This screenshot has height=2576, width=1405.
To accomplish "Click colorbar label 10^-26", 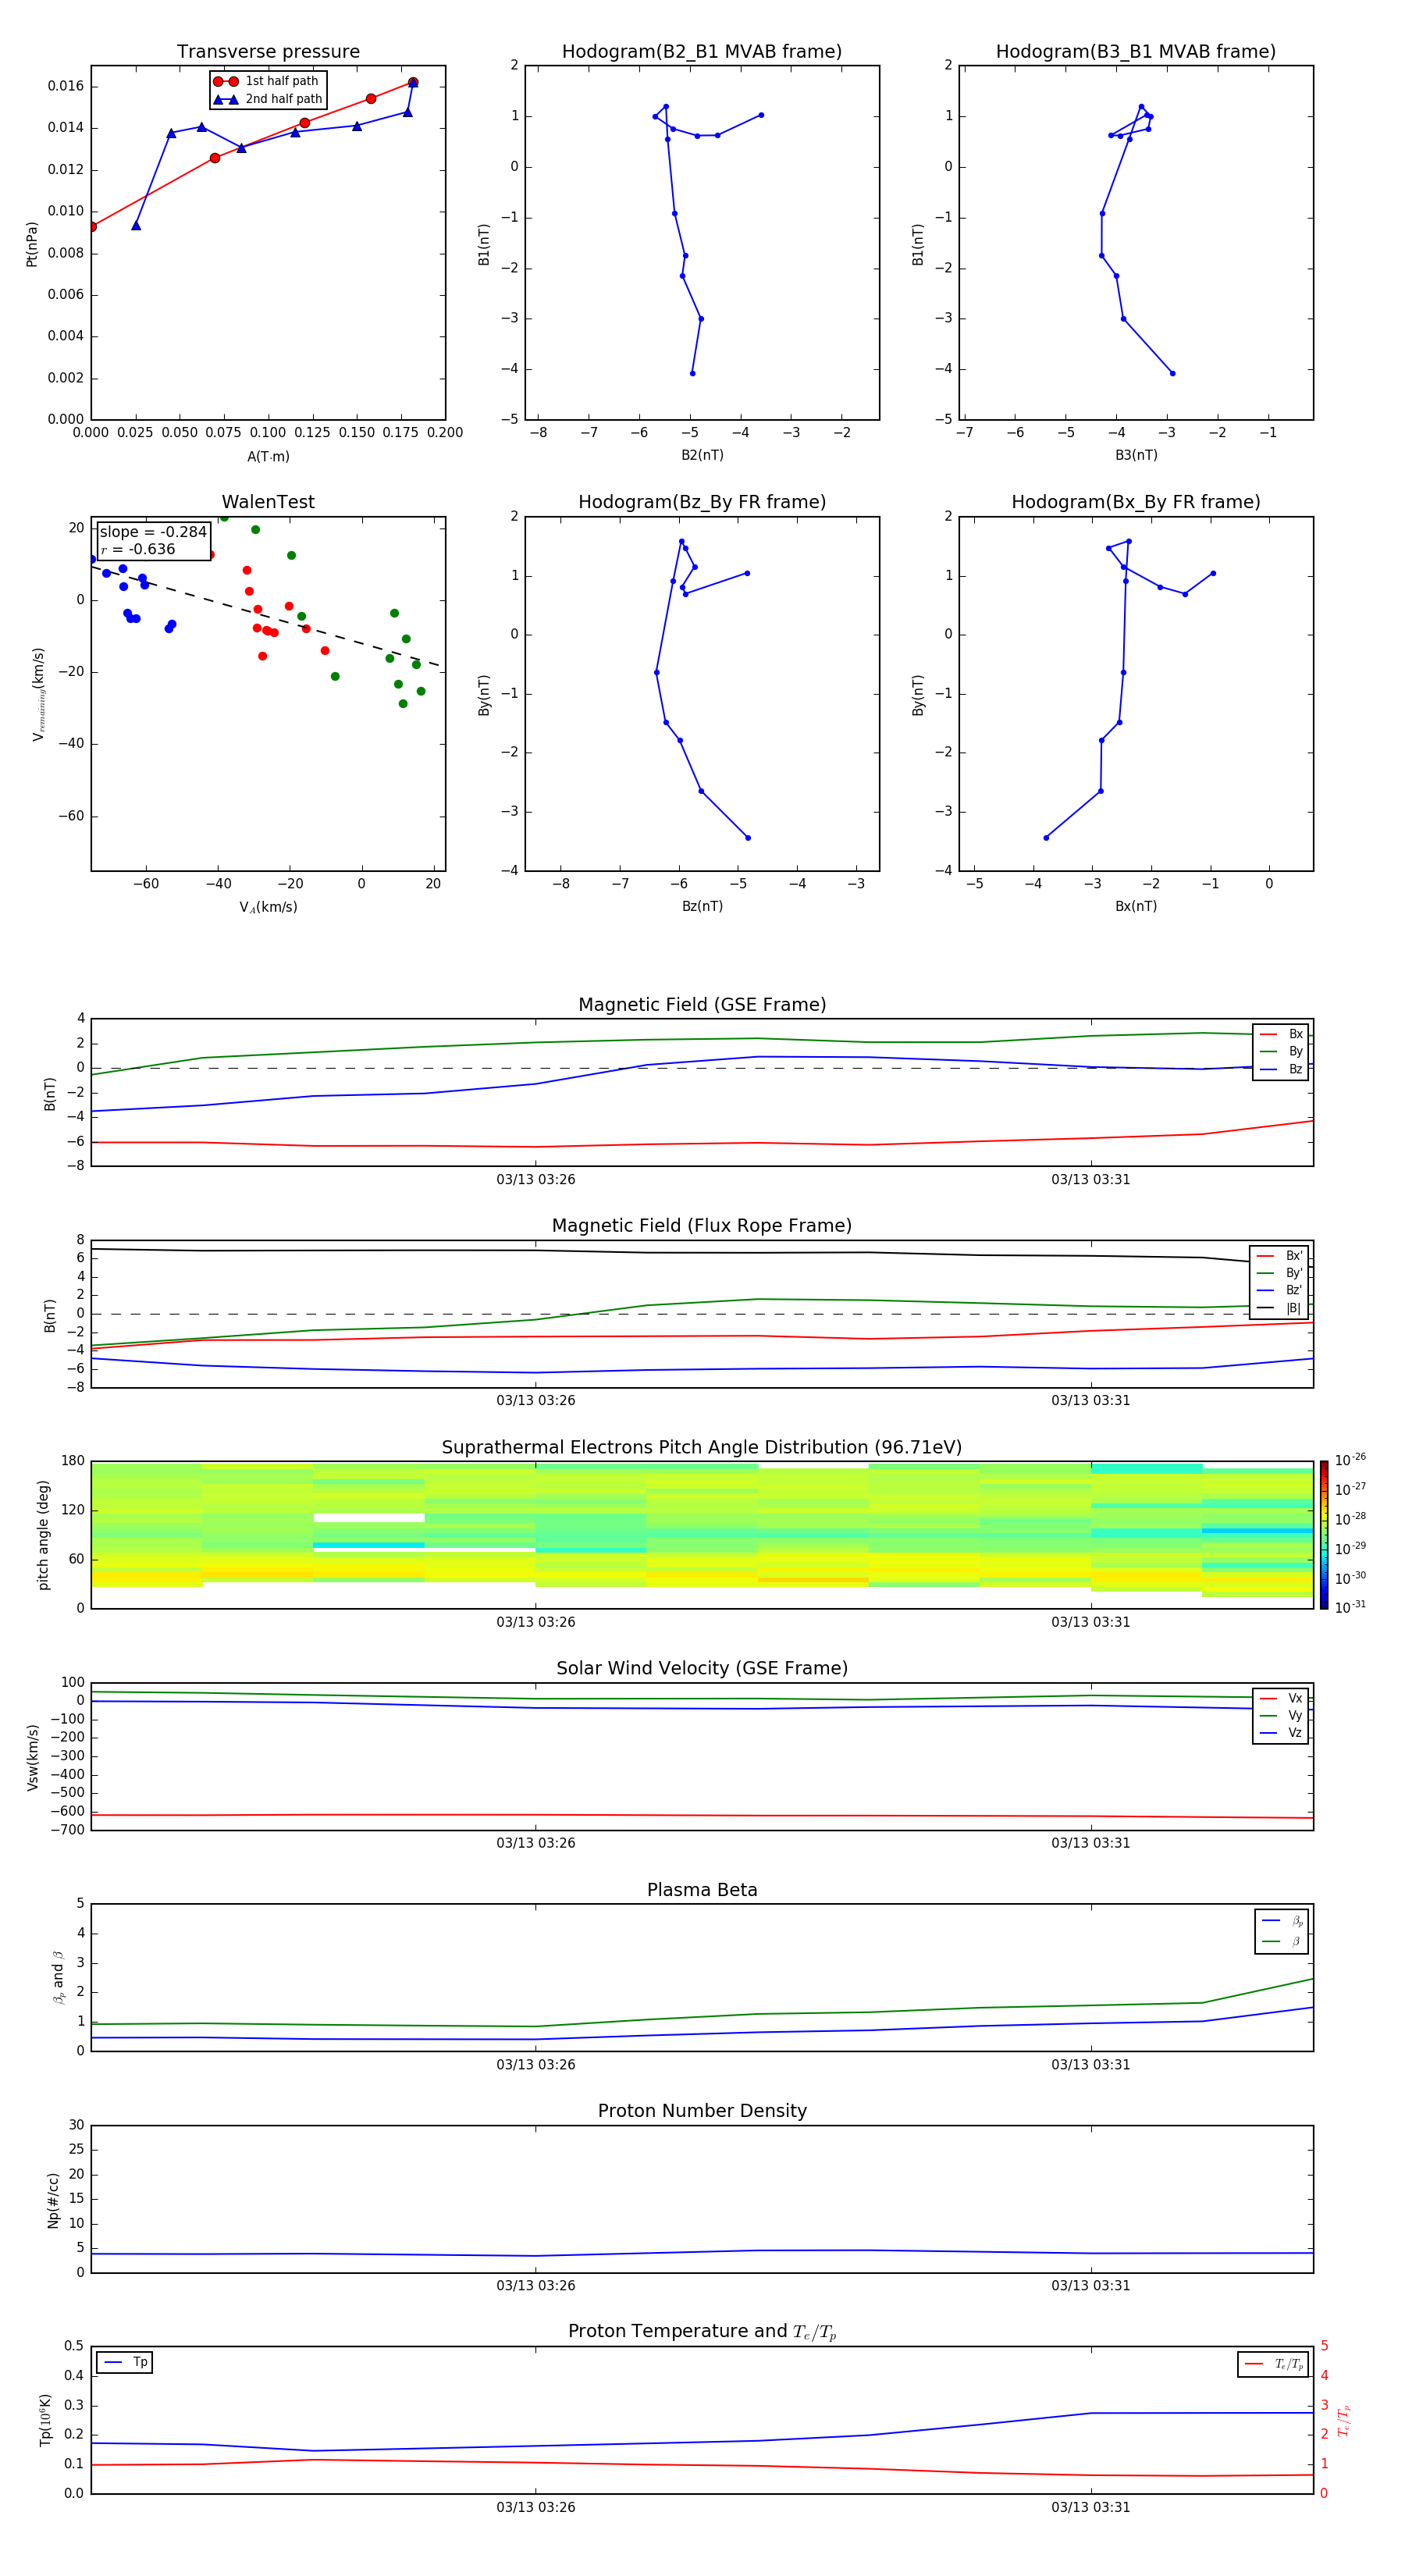I will coord(1350,1460).
